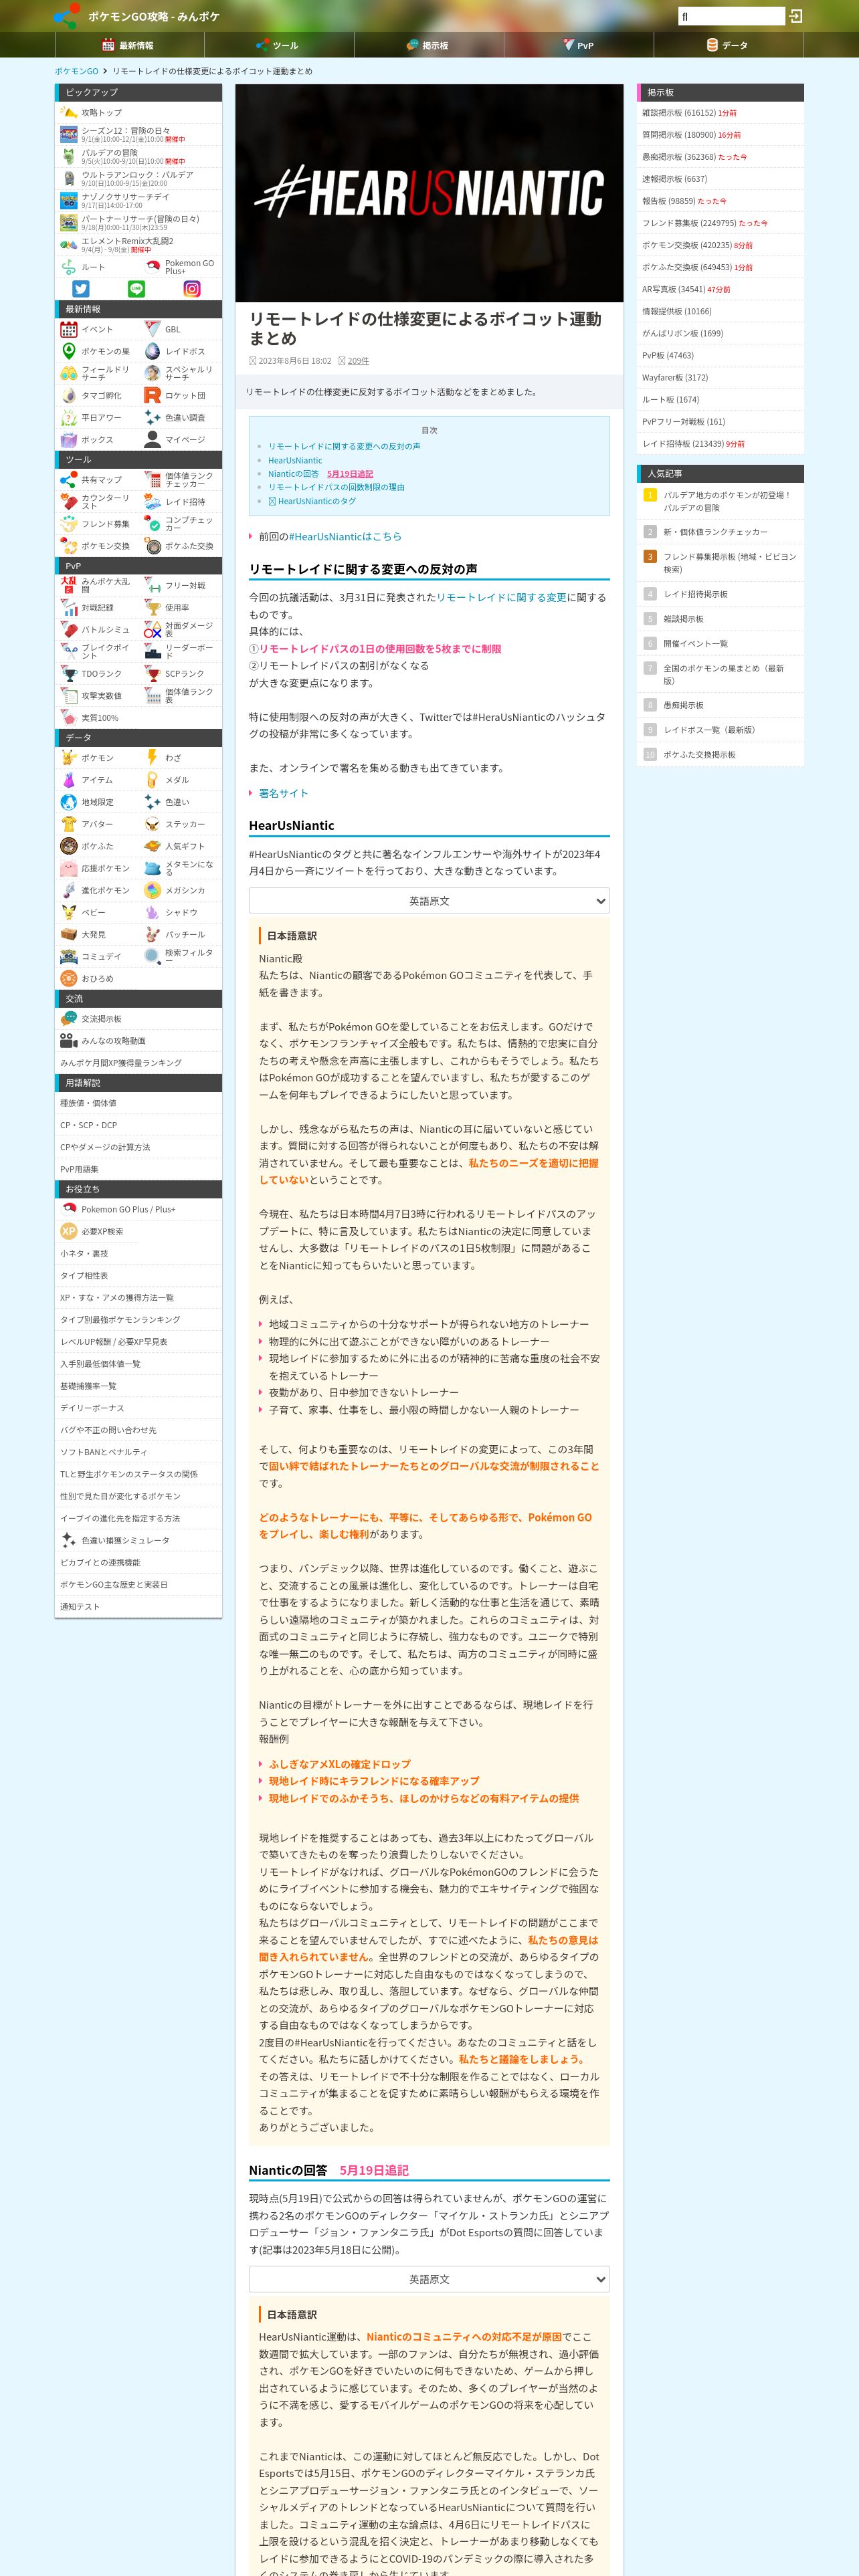This screenshot has height=2576, width=859.
Task: Open シーズン12：冒険の日々 pickup entry
Action: coord(138,135)
